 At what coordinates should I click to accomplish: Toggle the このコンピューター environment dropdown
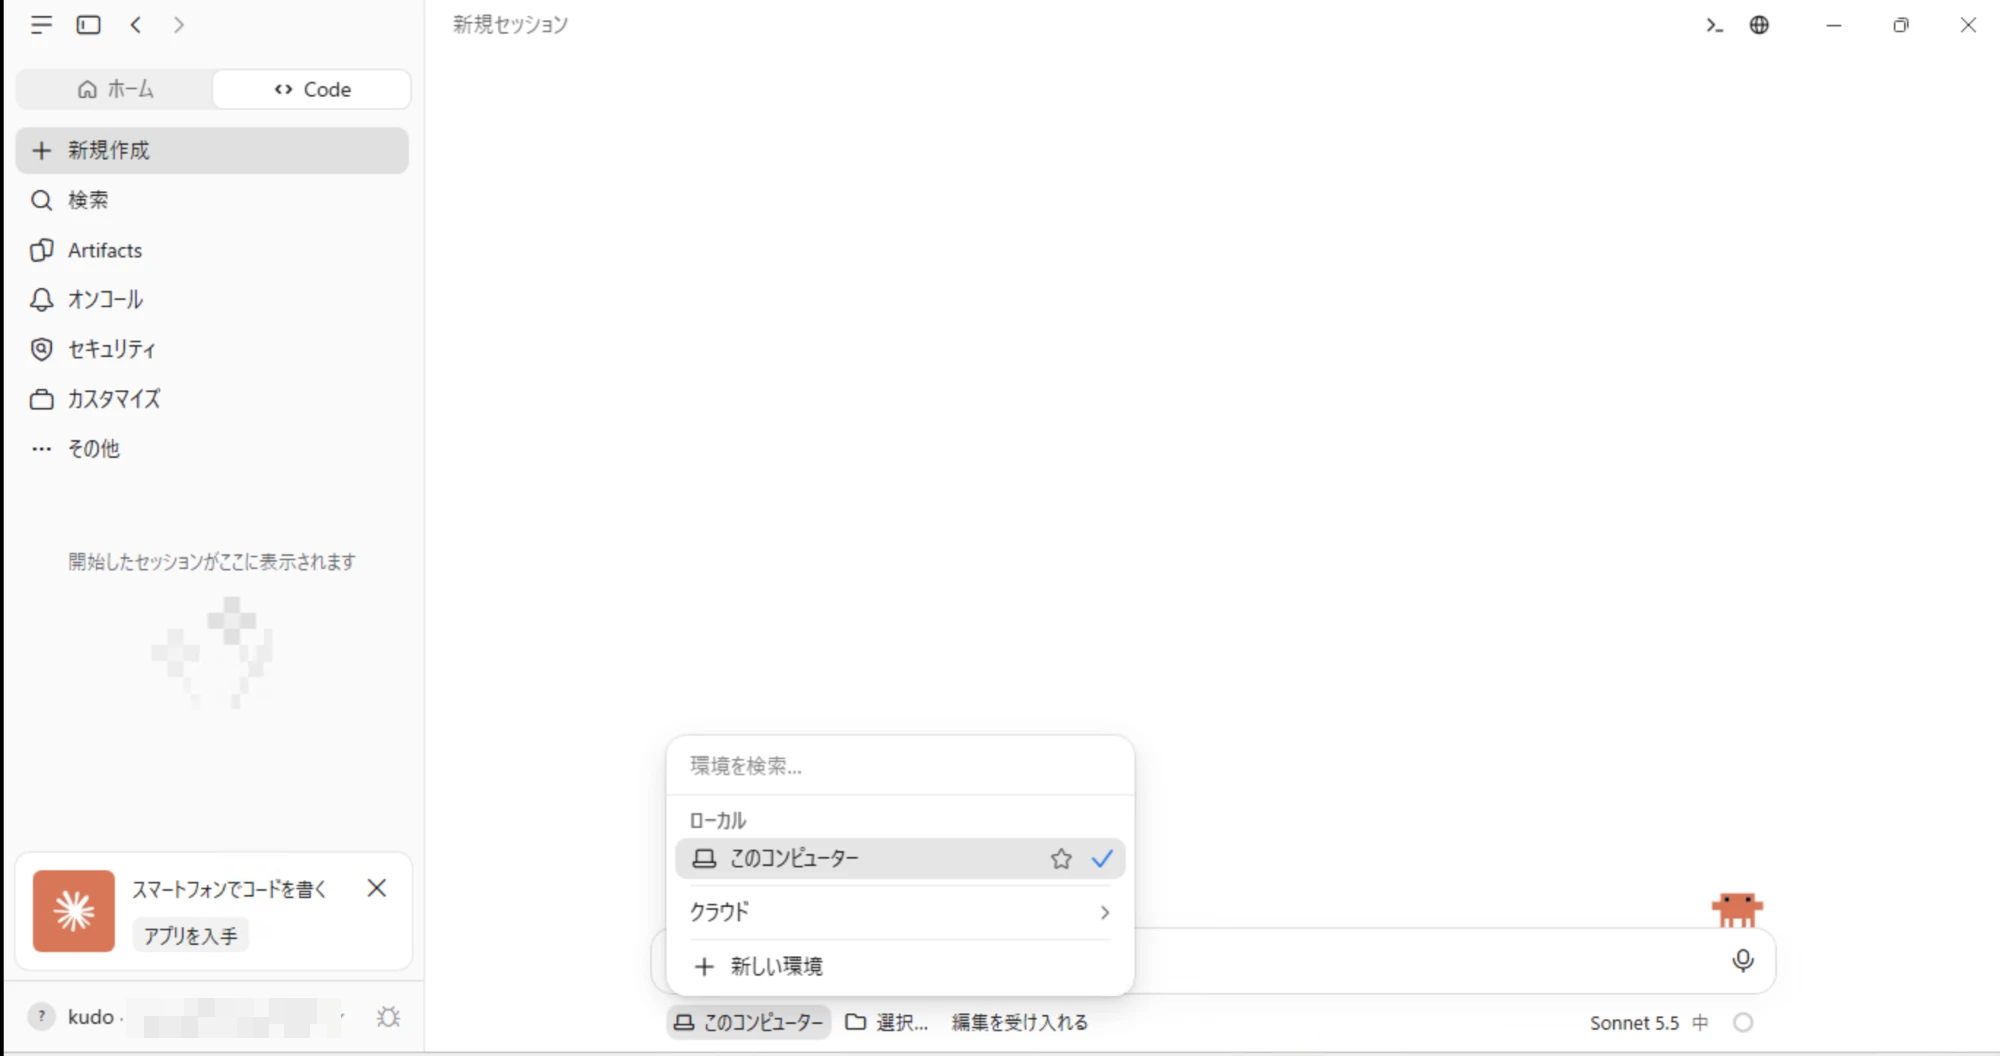[x=749, y=1022]
